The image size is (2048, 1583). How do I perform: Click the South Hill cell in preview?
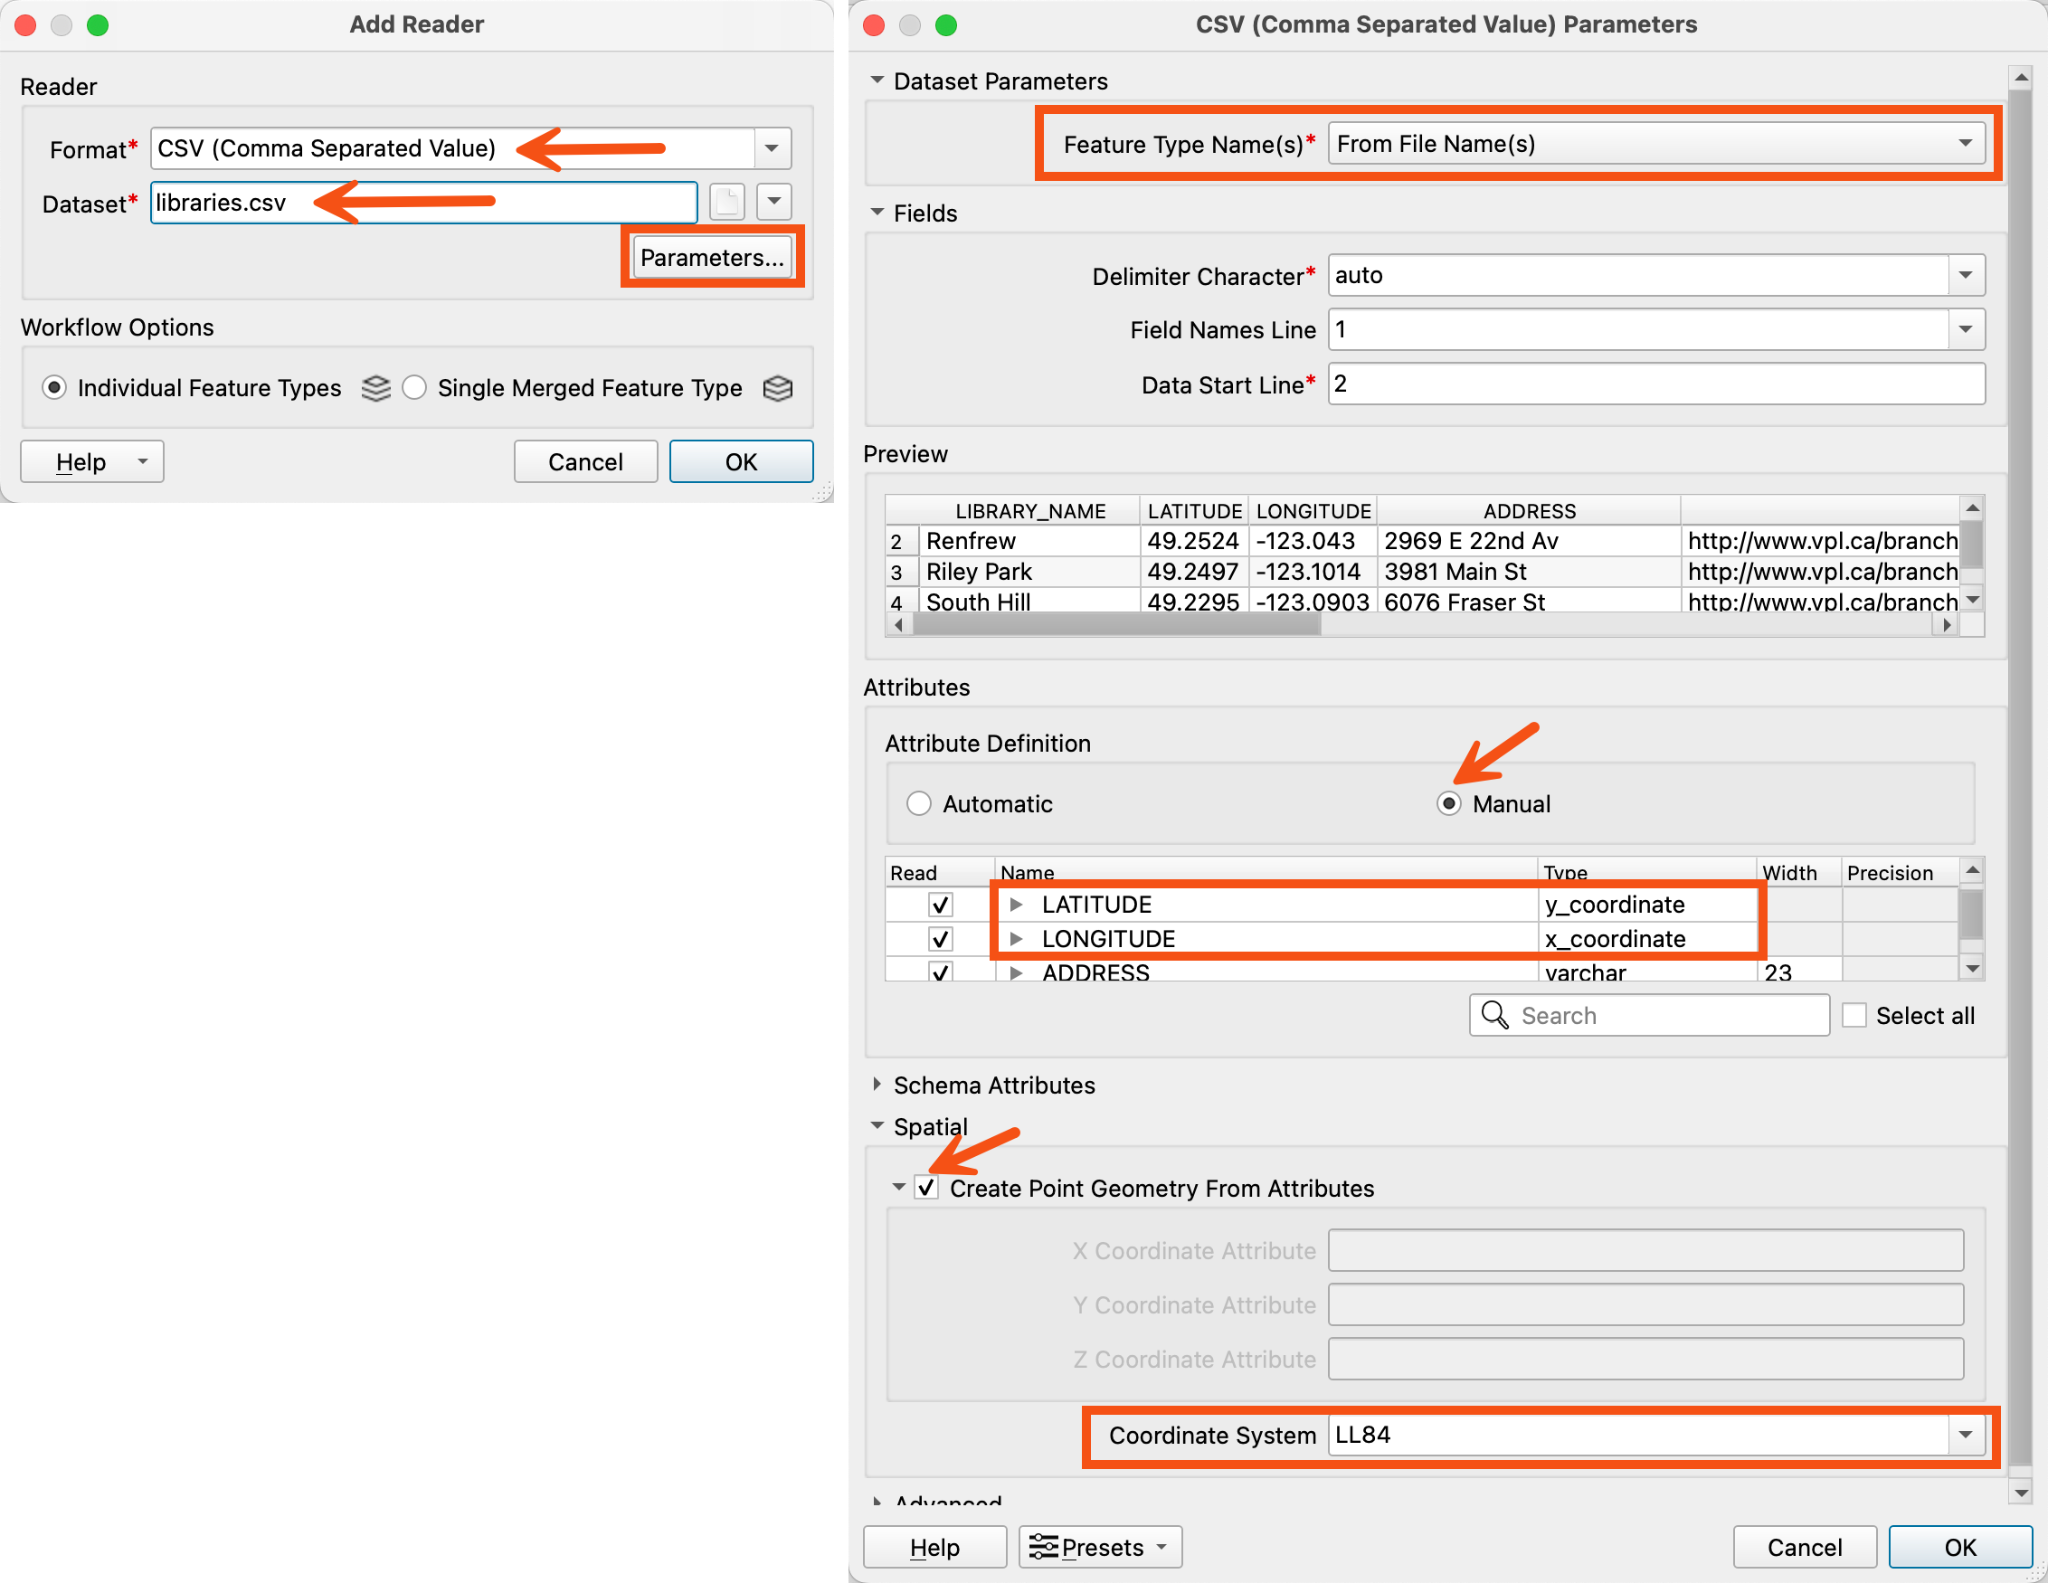point(1030,601)
